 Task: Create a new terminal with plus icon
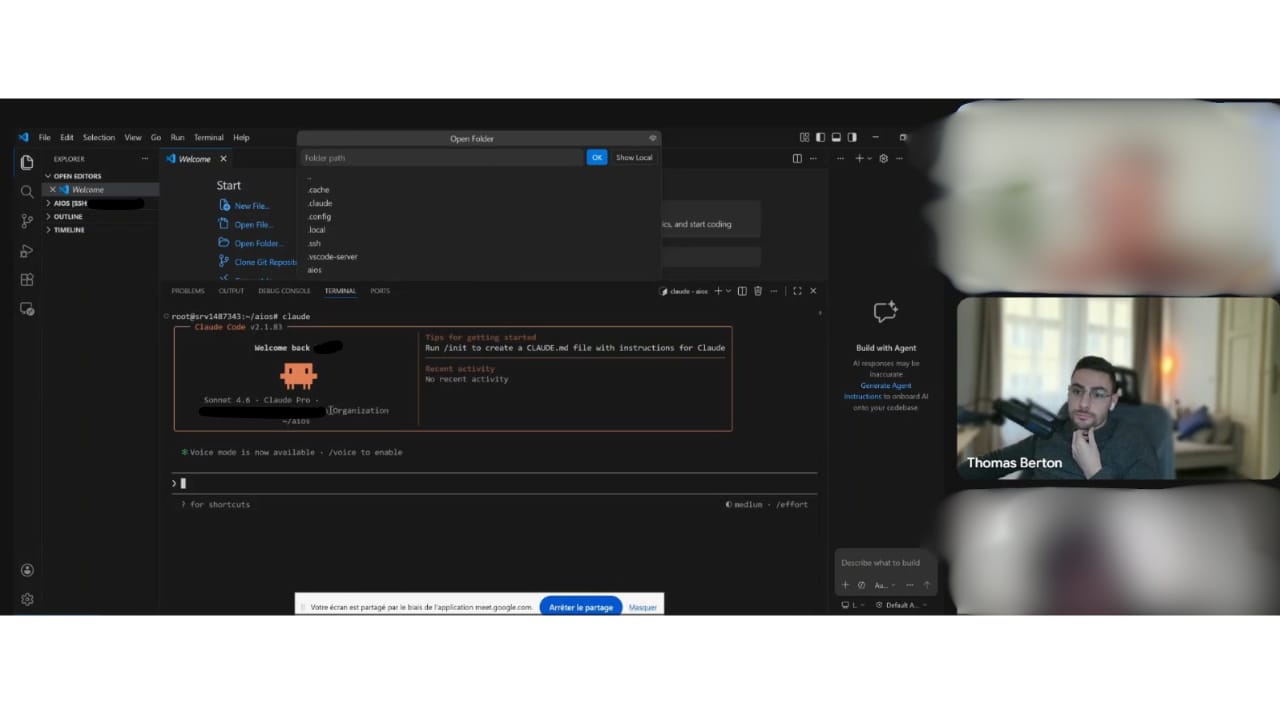(717, 291)
